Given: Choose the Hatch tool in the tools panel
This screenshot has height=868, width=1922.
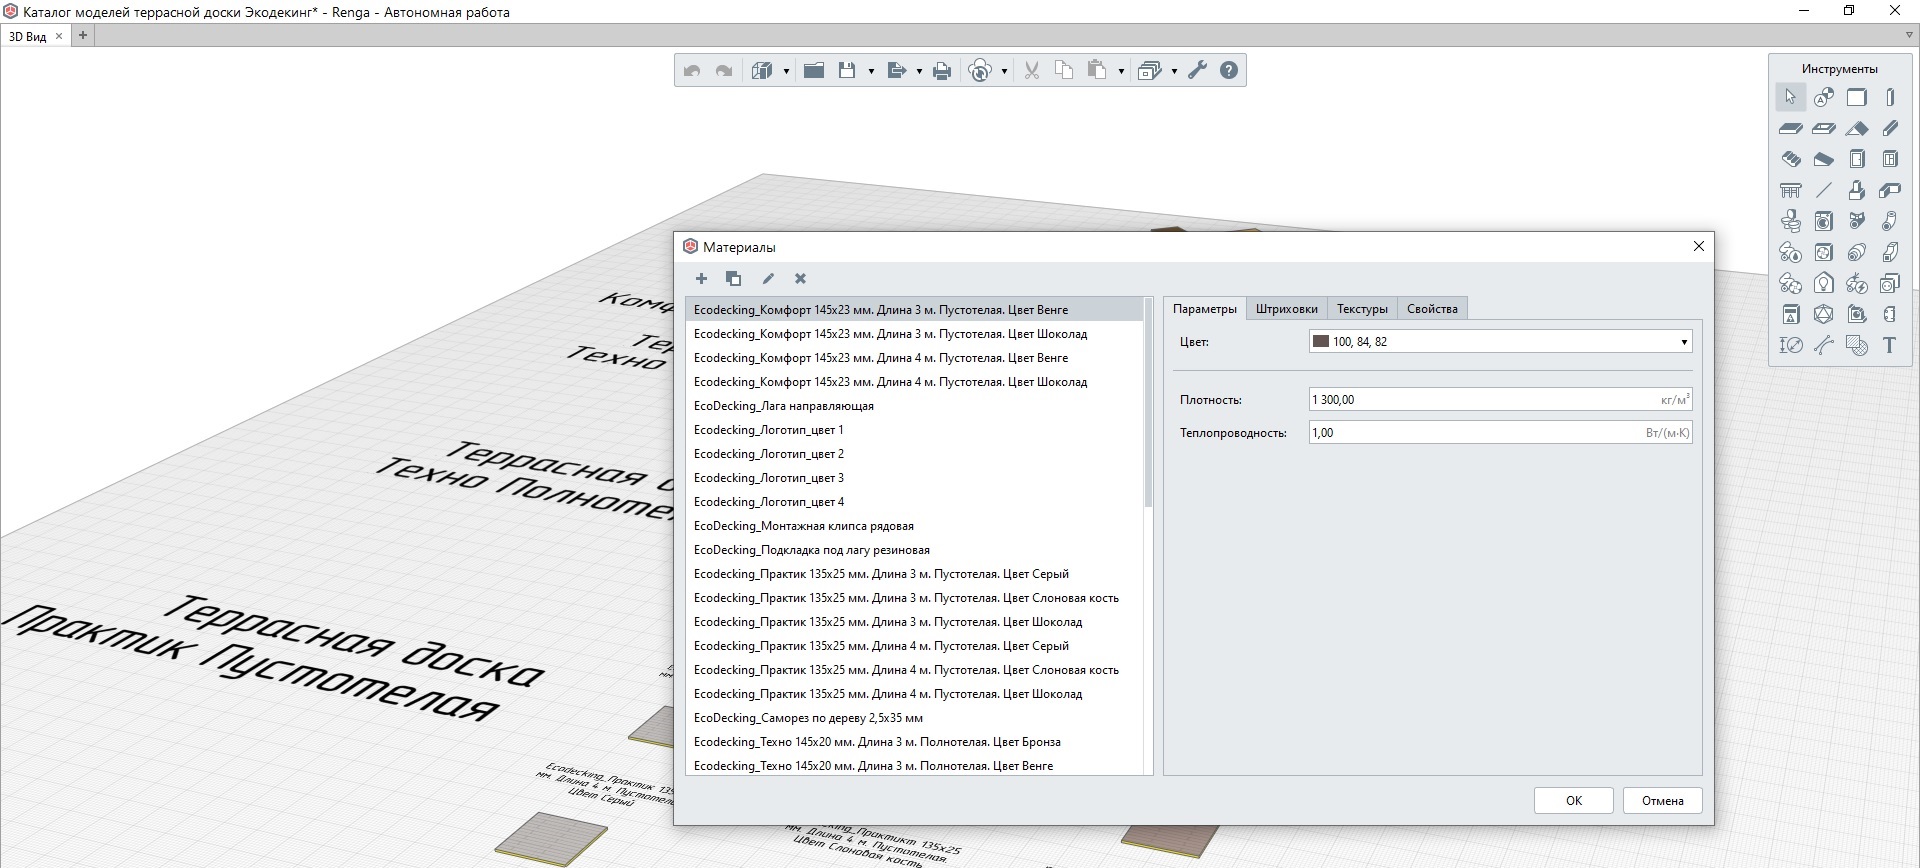Looking at the screenshot, I should (1857, 345).
